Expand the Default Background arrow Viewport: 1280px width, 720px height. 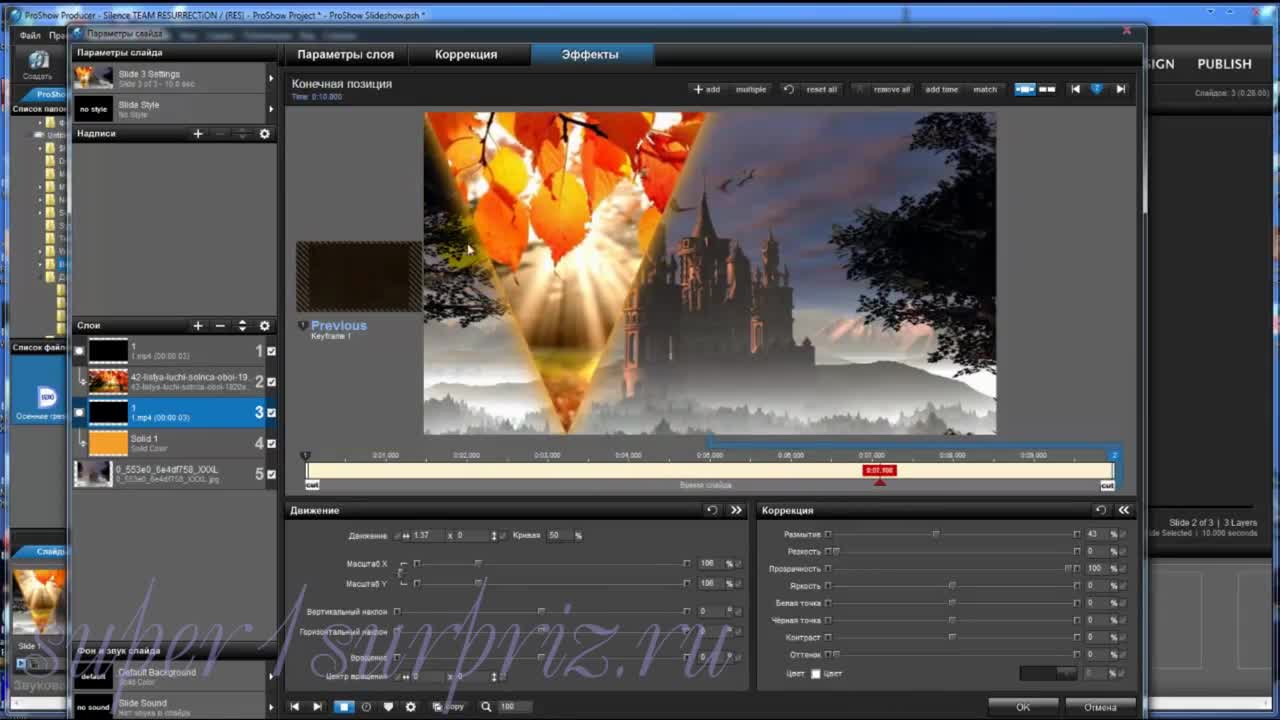[270, 676]
